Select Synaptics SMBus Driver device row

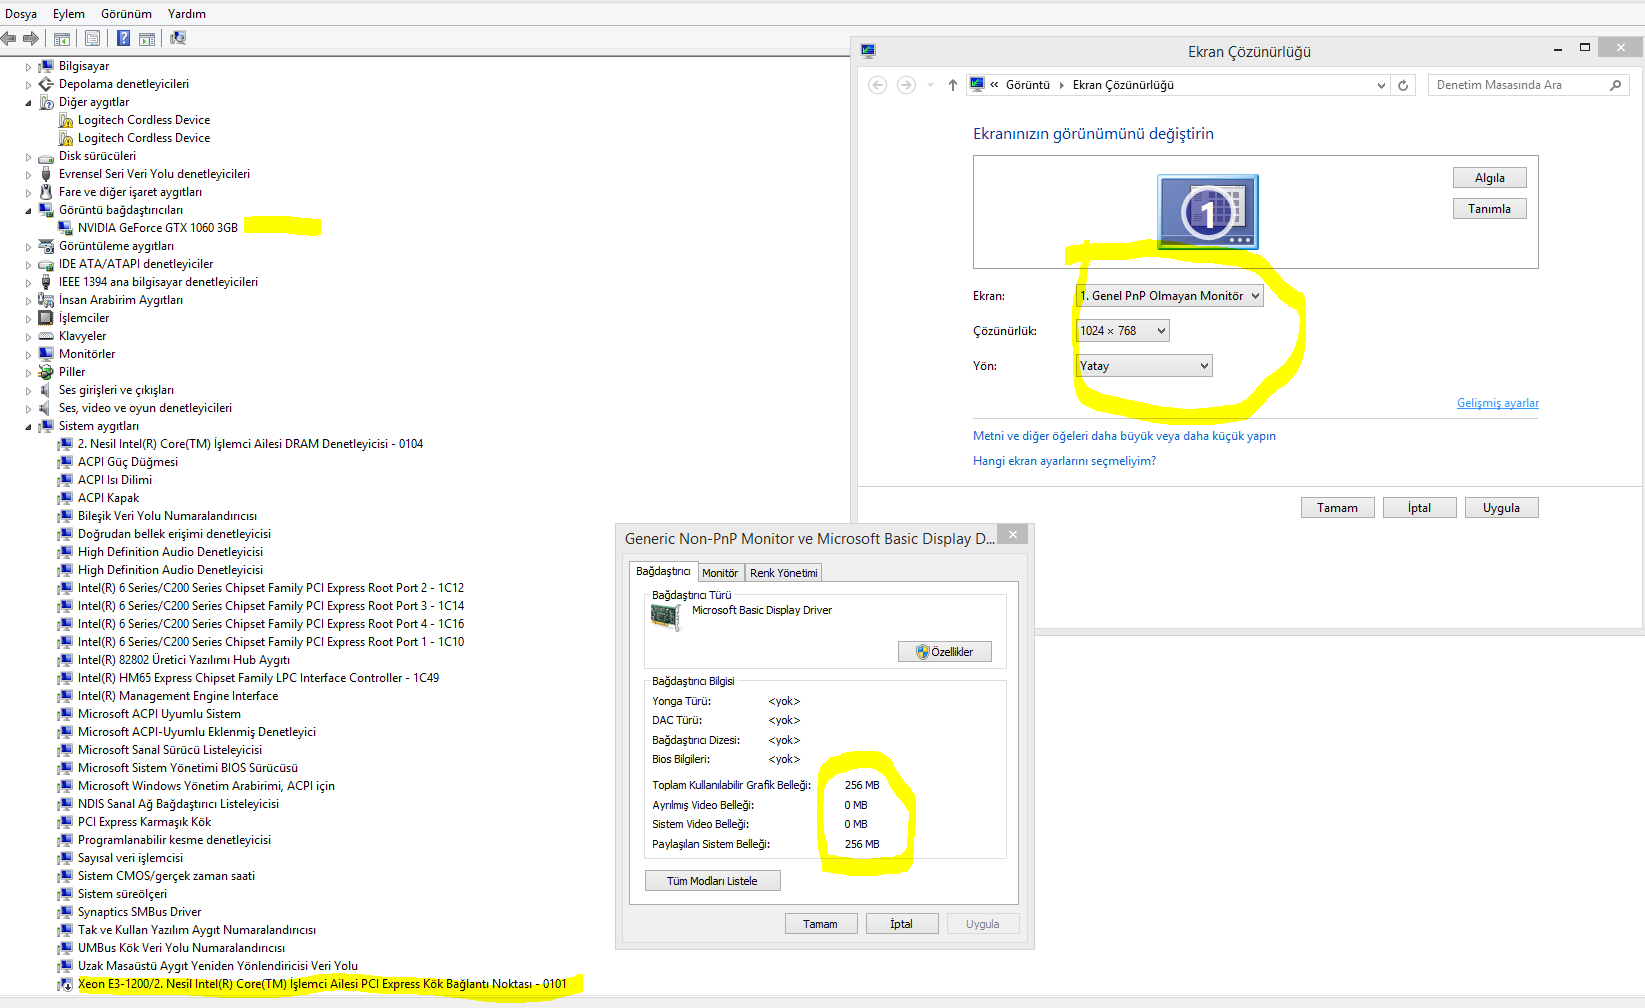coord(139,912)
